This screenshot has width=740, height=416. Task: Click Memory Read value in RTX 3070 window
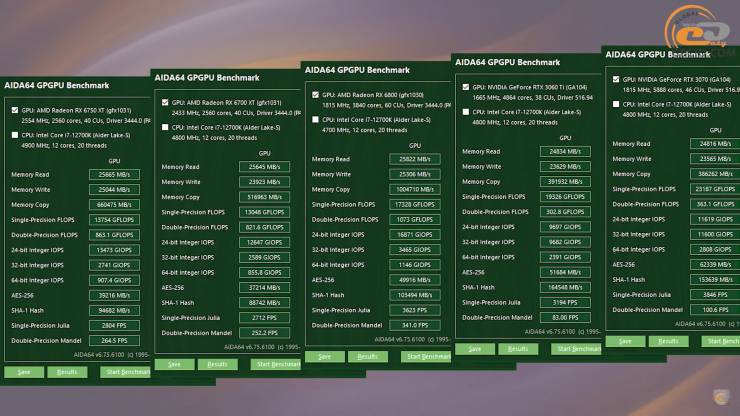pyautogui.click(x=715, y=144)
